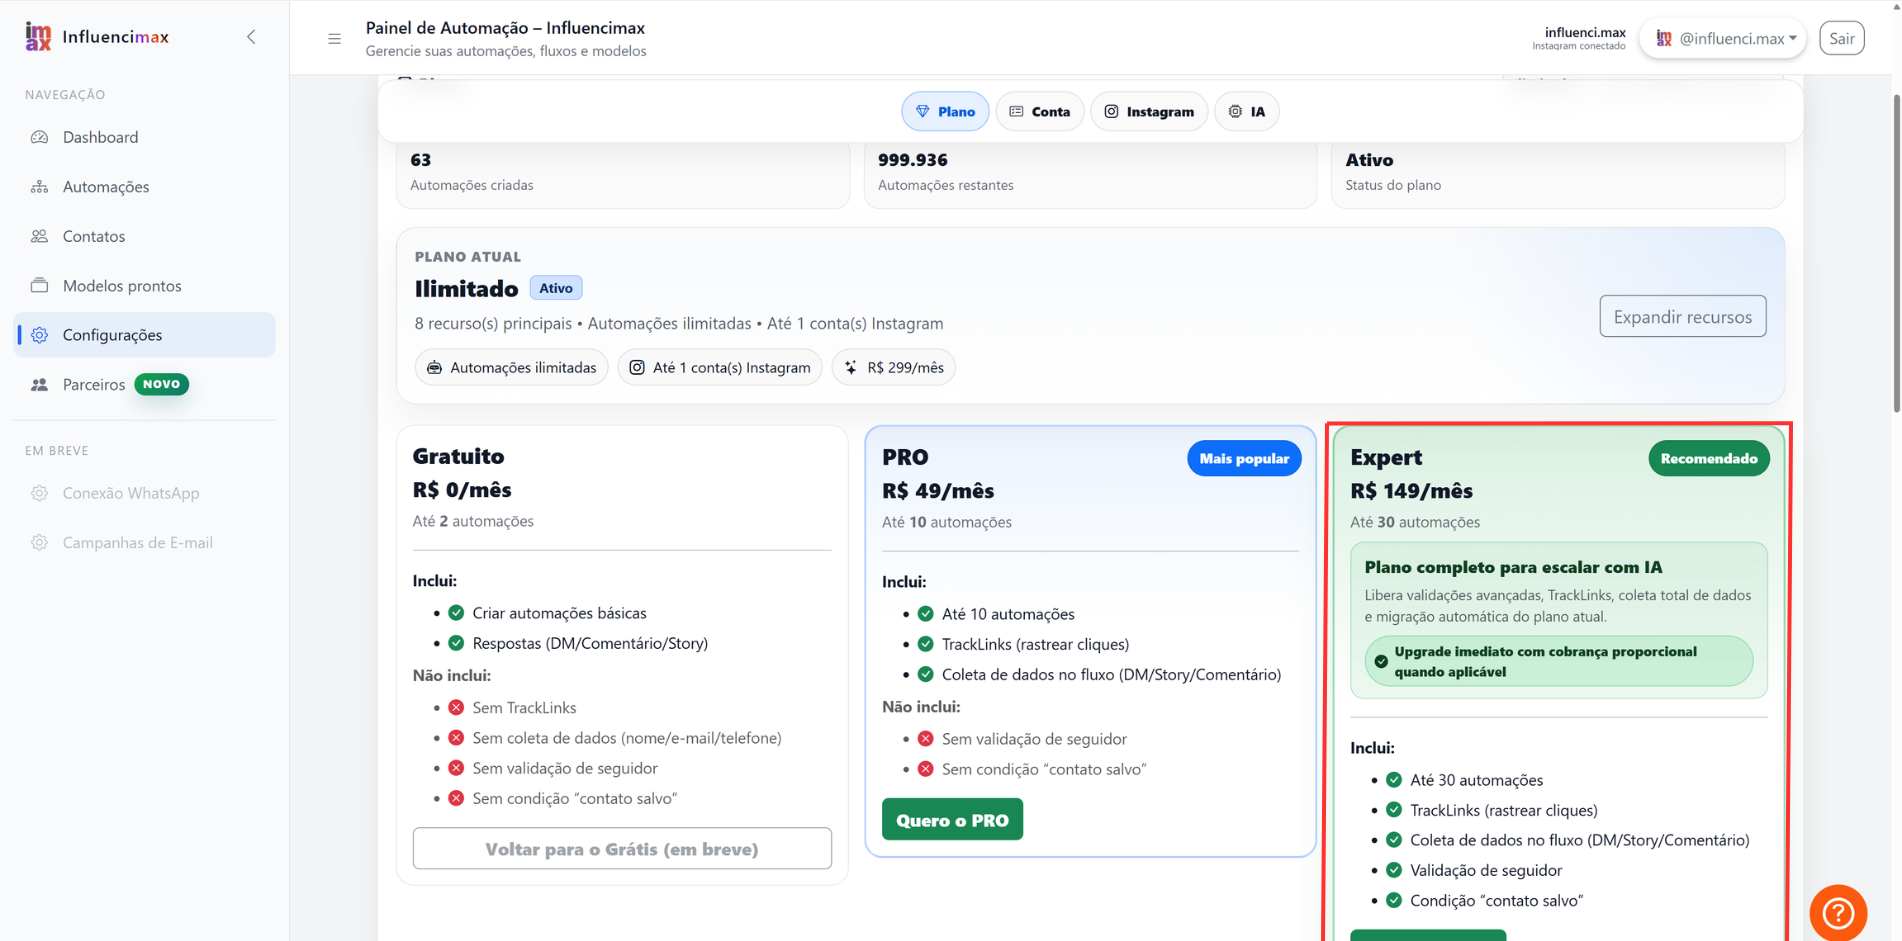
Task: Click green check beside Até 10 automações
Action: 926,614
